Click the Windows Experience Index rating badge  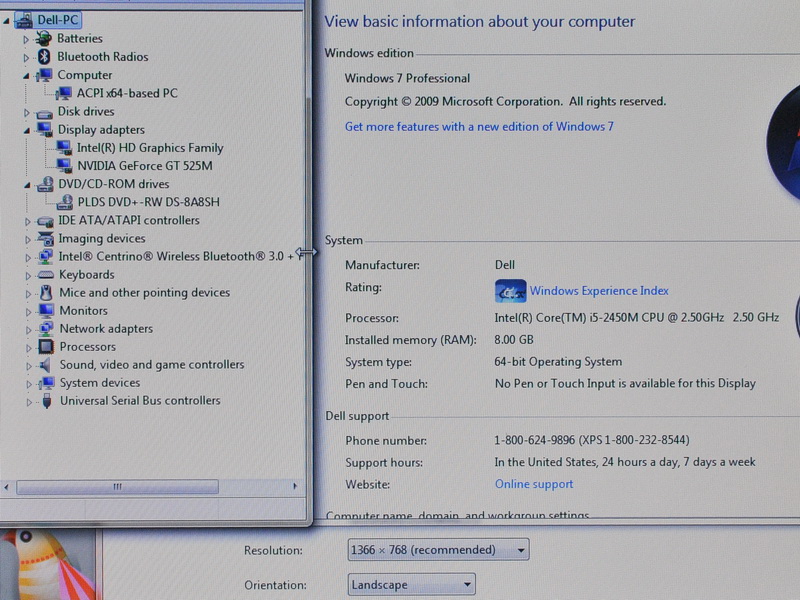click(x=510, y=291)
